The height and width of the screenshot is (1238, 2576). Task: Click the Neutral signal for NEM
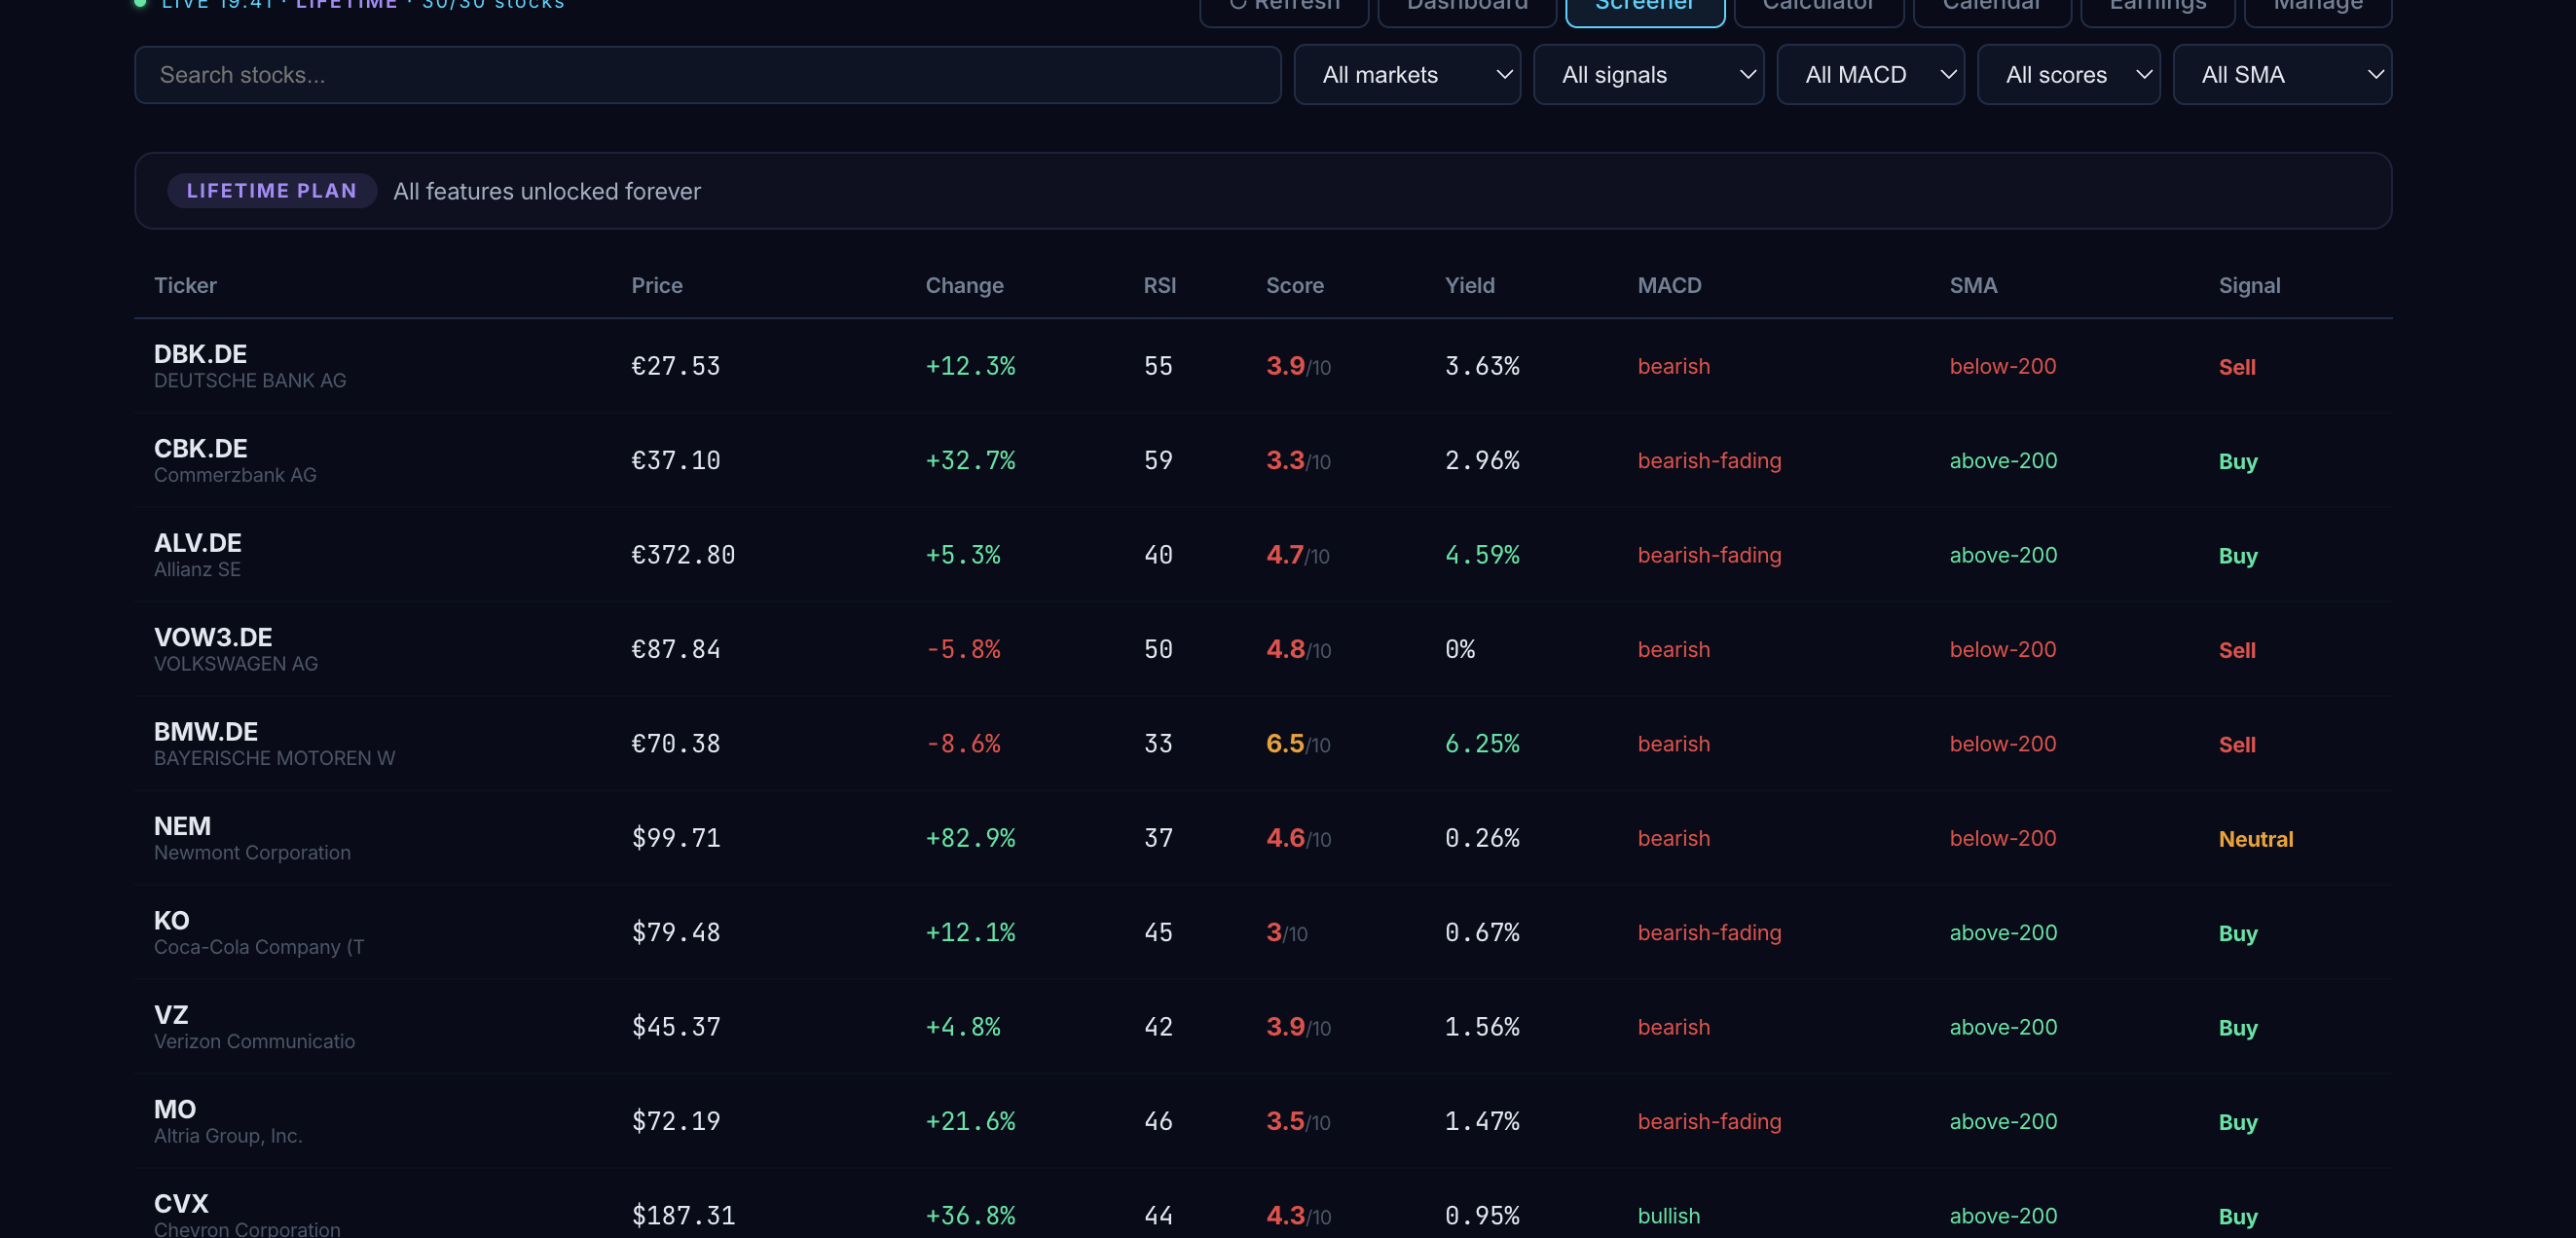(x=2255, y=839)
